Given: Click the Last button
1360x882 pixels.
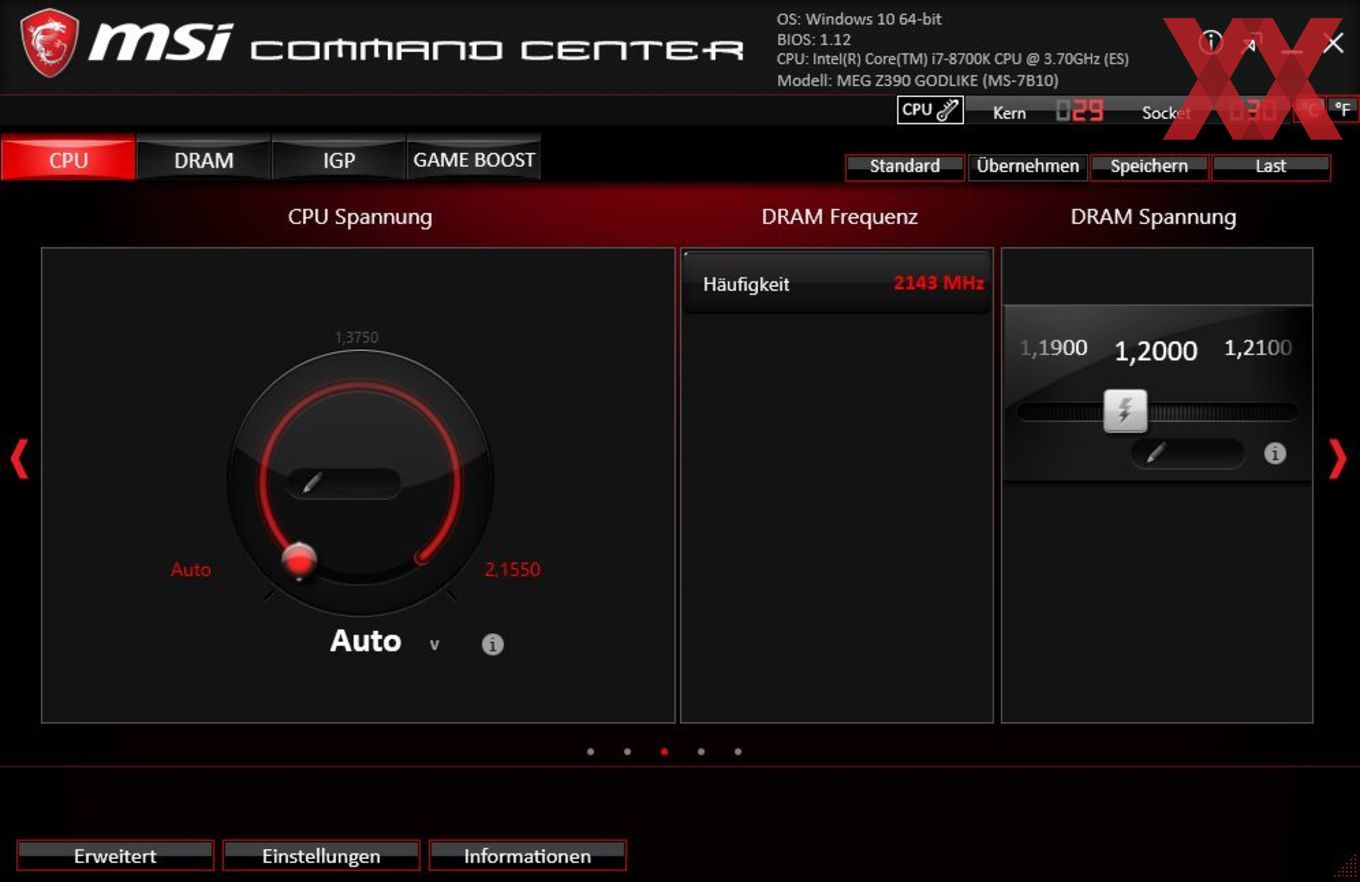Looking at the screenshot, I should (1271, 166).
